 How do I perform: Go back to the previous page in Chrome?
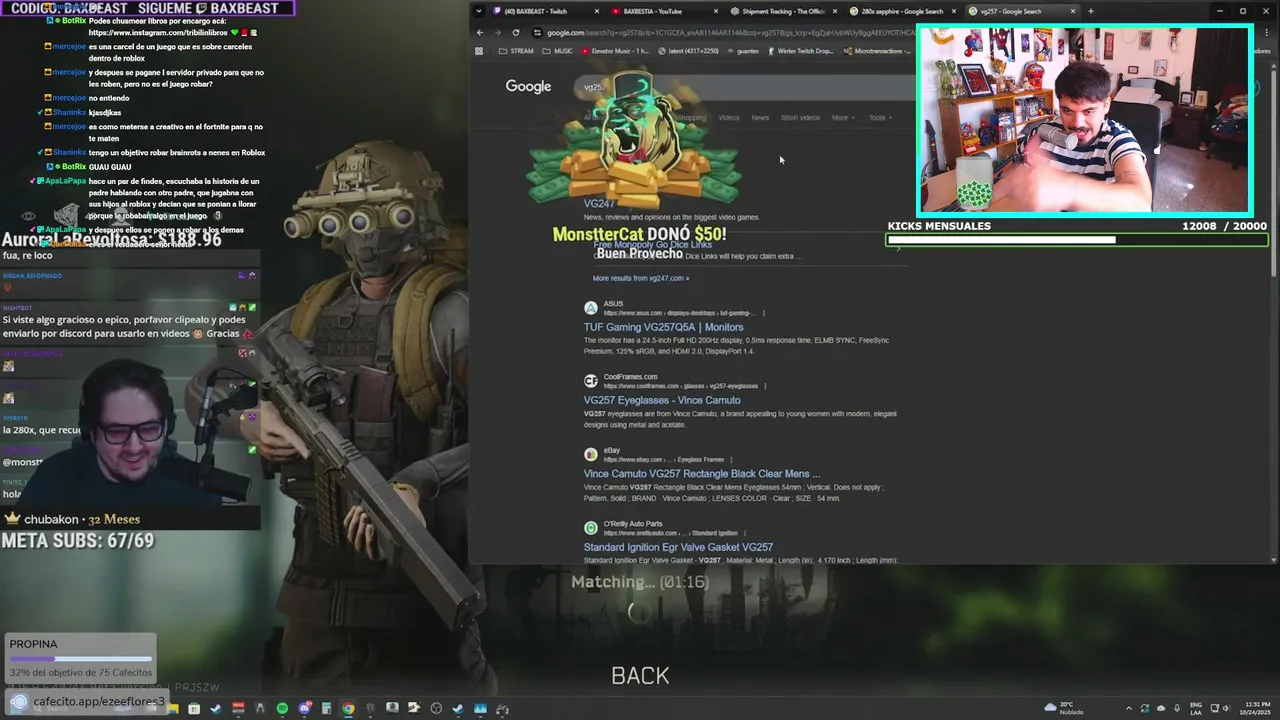480,32
